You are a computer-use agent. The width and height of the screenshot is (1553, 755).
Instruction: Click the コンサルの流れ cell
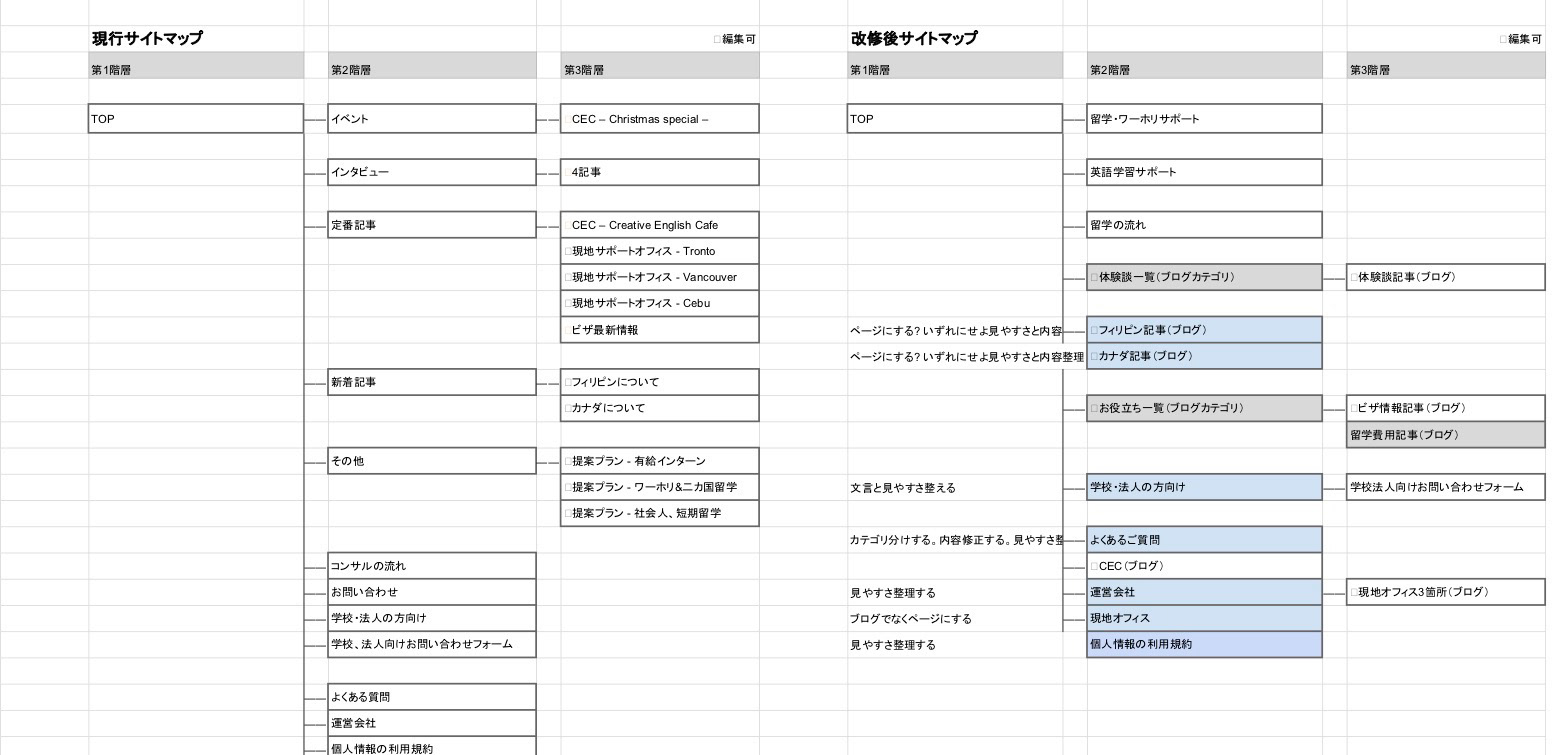[x=432, y=566]
